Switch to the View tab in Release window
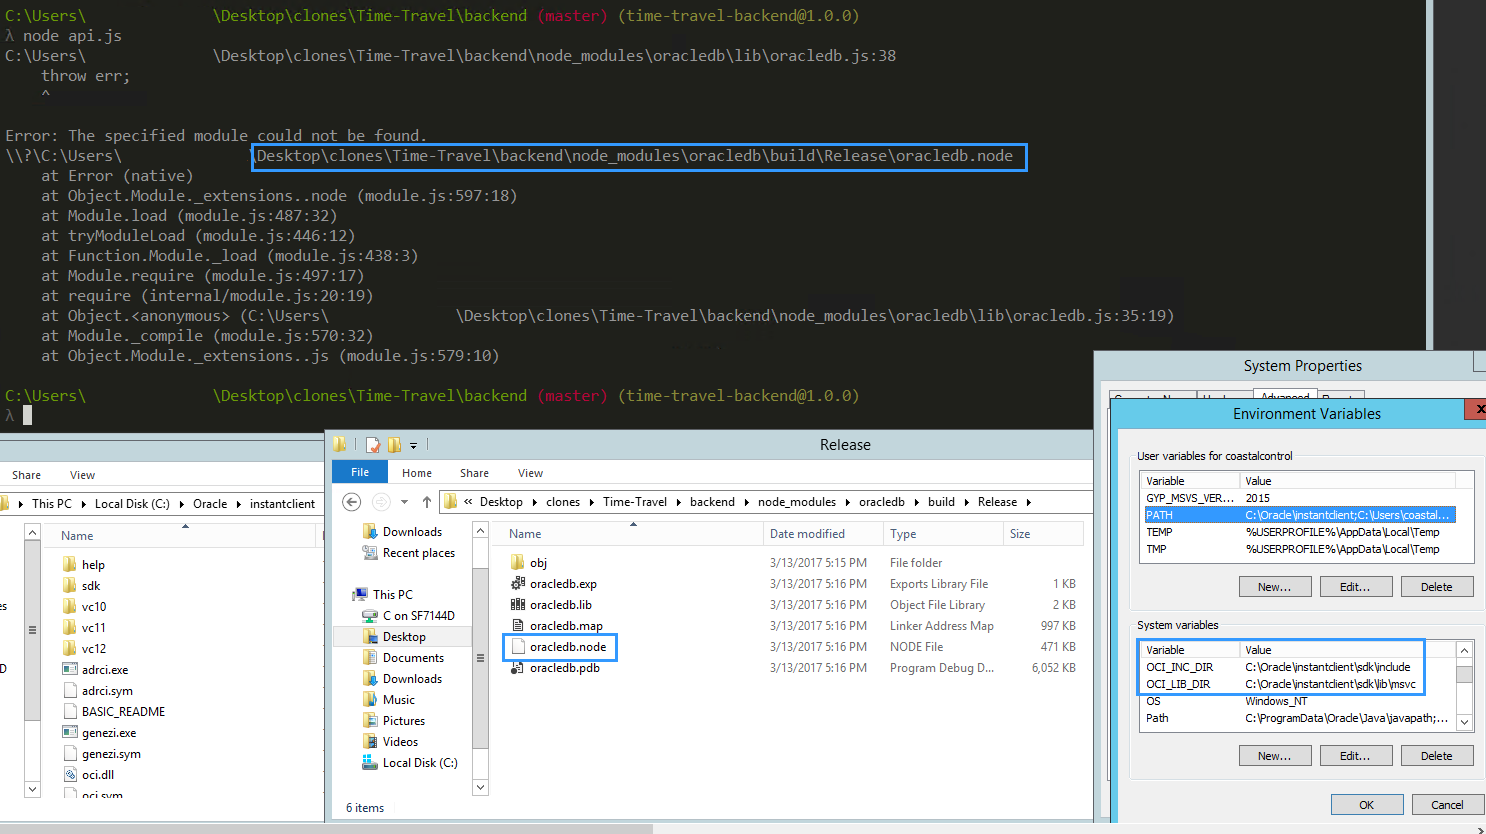This screenshot has width=1486, height=834. 530,473
